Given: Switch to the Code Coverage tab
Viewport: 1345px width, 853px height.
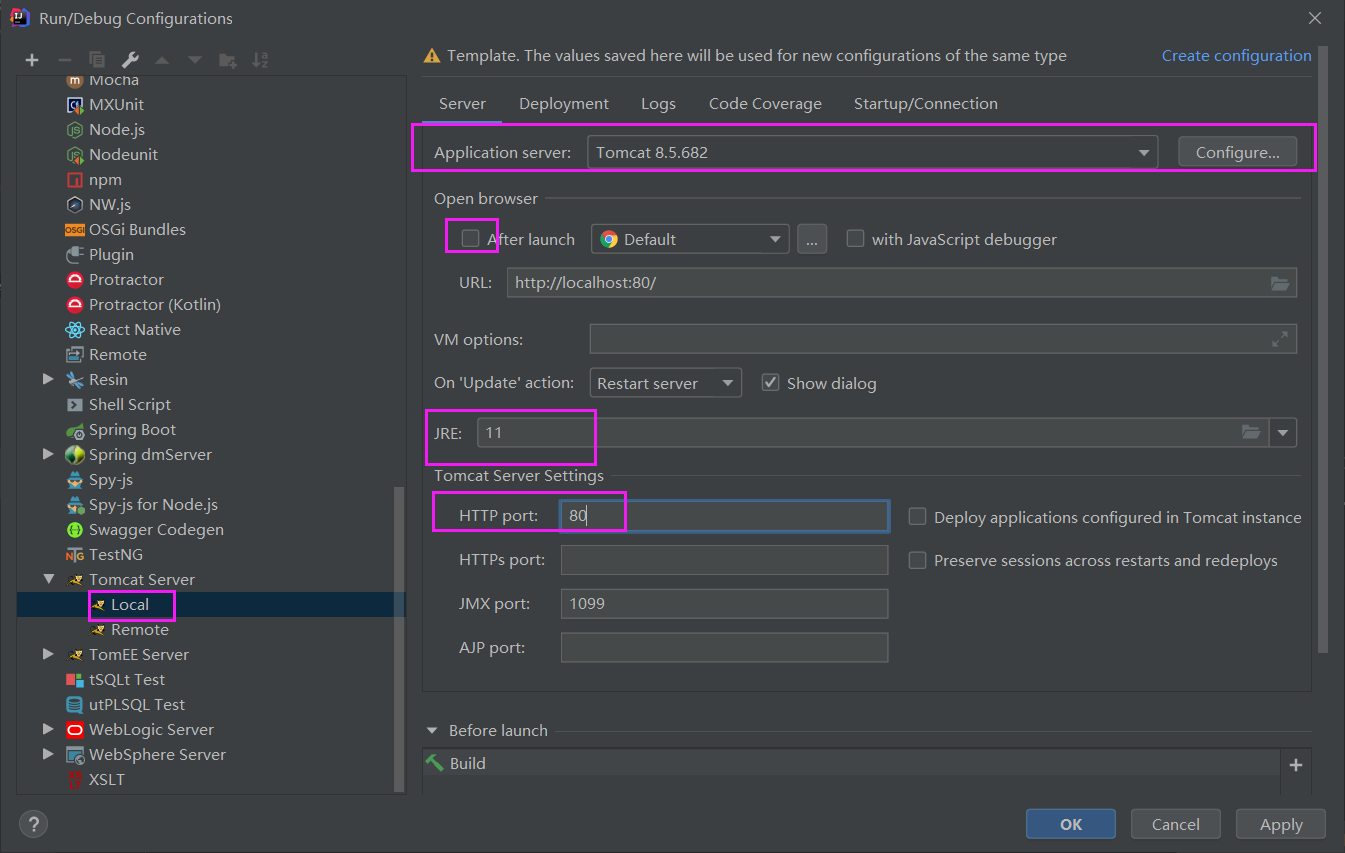Looking at the screenshot, I should (765, 104).
